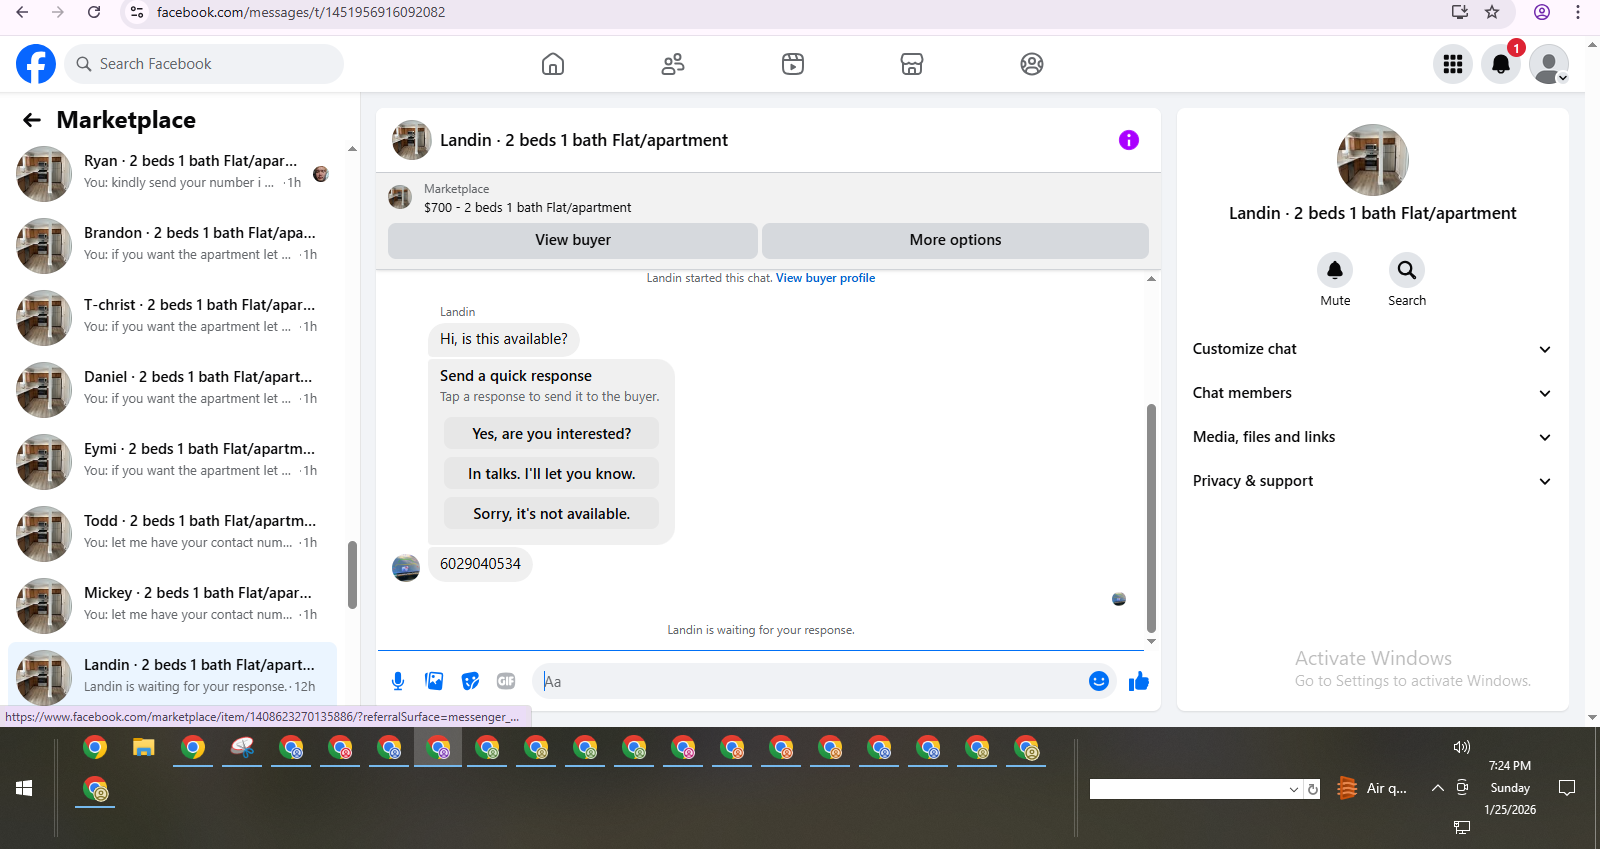Click the $700 listing thumbnail in Marketplace banner
Screen dimensions: 1600x849
pos(400,197)
